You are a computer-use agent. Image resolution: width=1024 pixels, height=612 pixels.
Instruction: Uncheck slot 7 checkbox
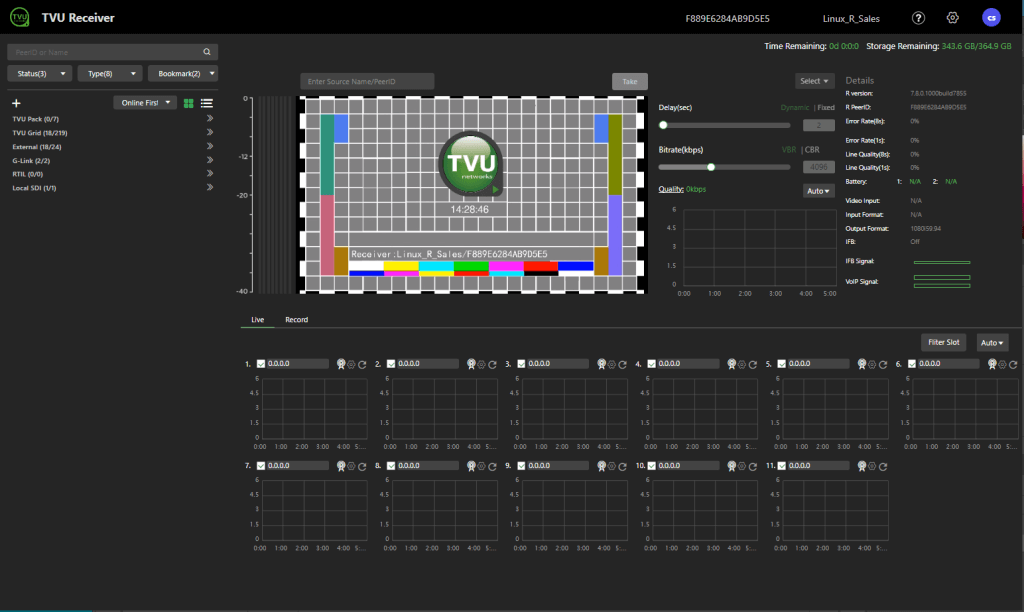(261, 466)
